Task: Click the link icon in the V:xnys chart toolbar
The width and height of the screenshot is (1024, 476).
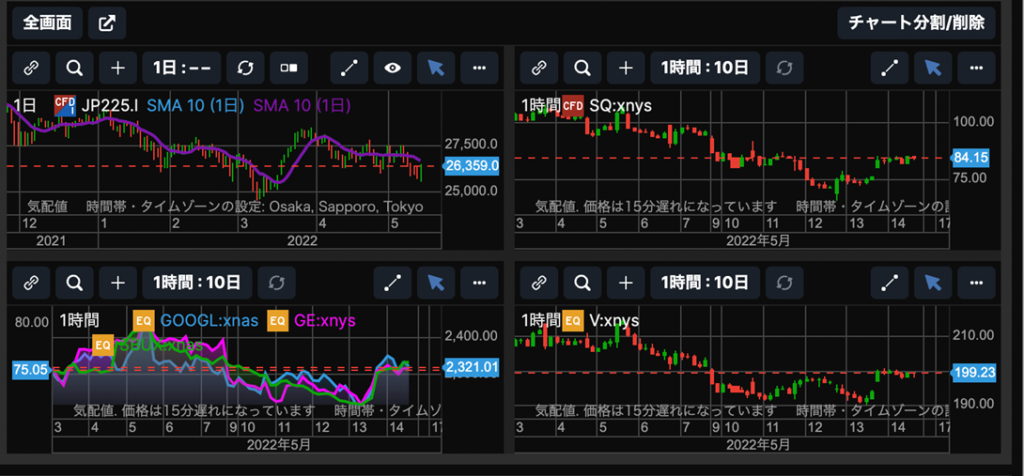Action: 538,284
